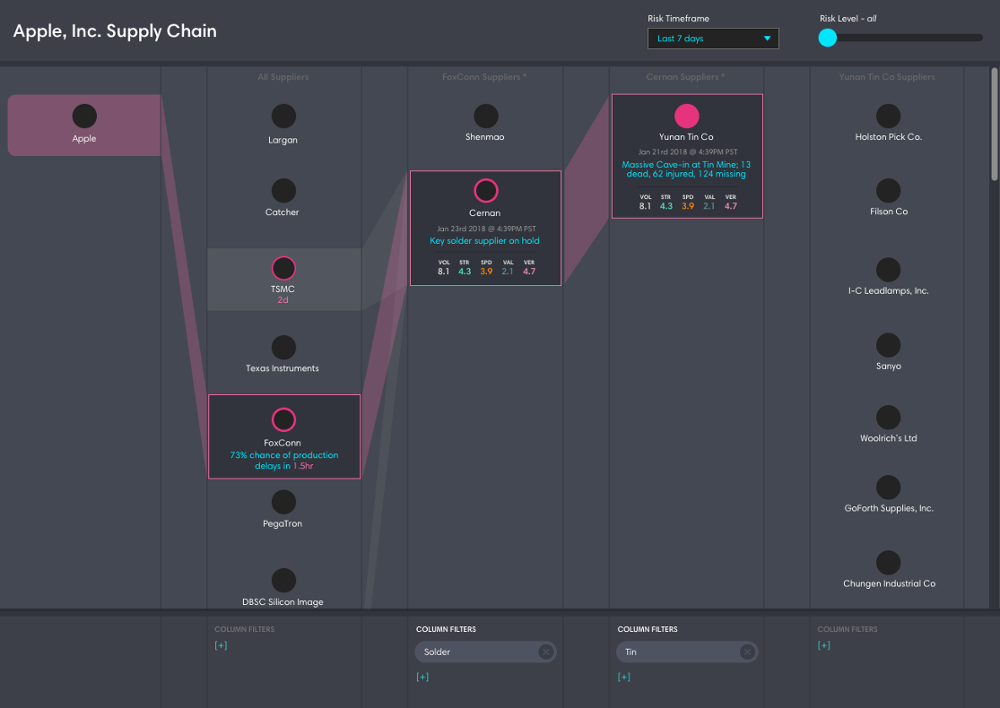This screenshot has height=708, width=1000.
Task: Click the TSMC 2d risk label
Action: (283, 300)
